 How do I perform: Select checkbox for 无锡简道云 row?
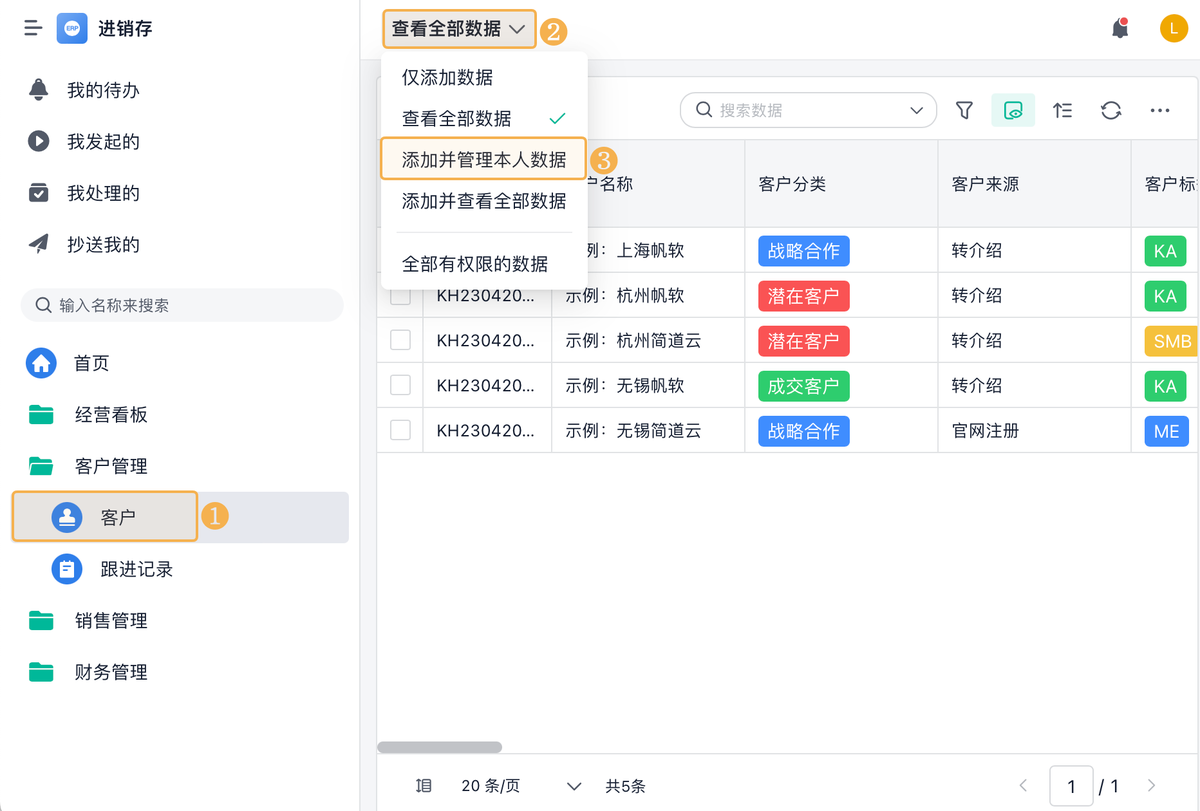tap(400, 430)
